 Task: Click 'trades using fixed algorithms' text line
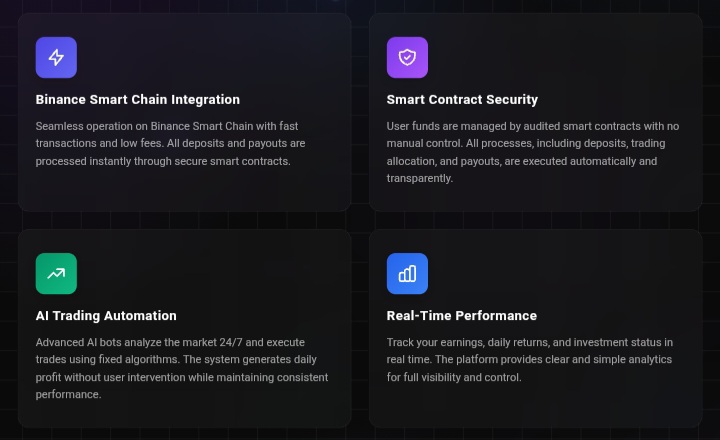[x=176, y=359]
